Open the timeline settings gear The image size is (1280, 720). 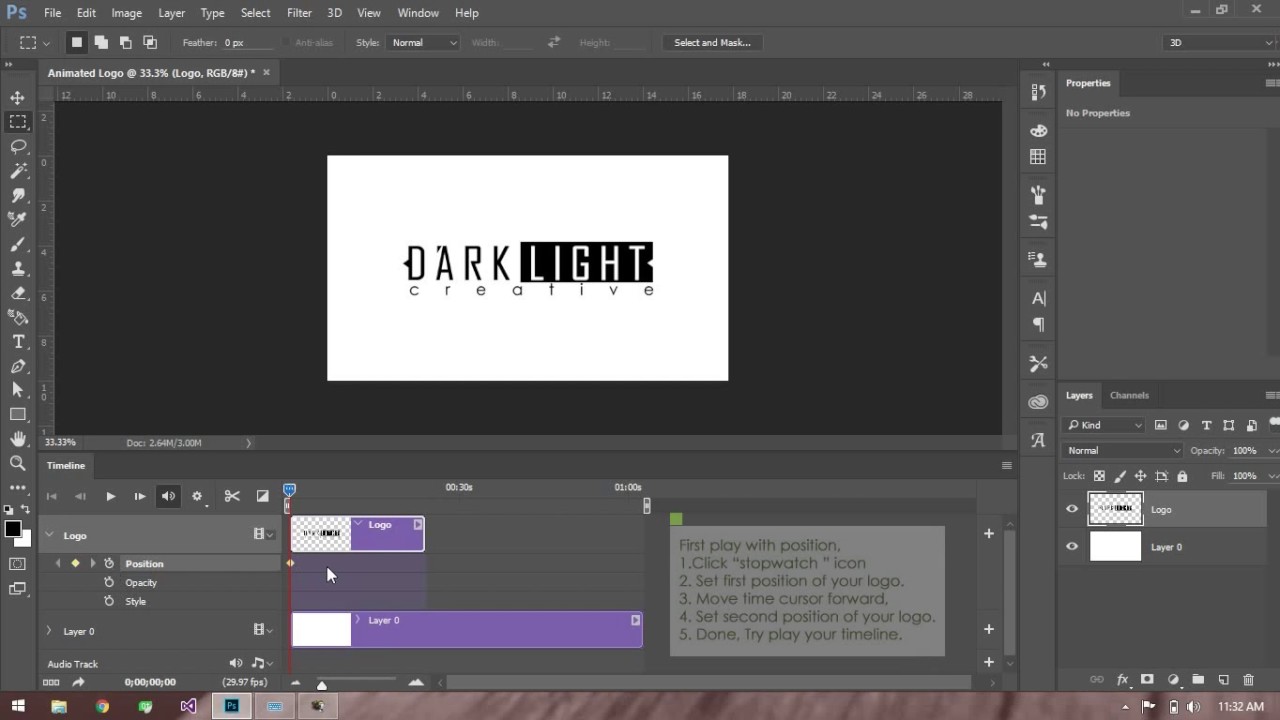point(197,495)
